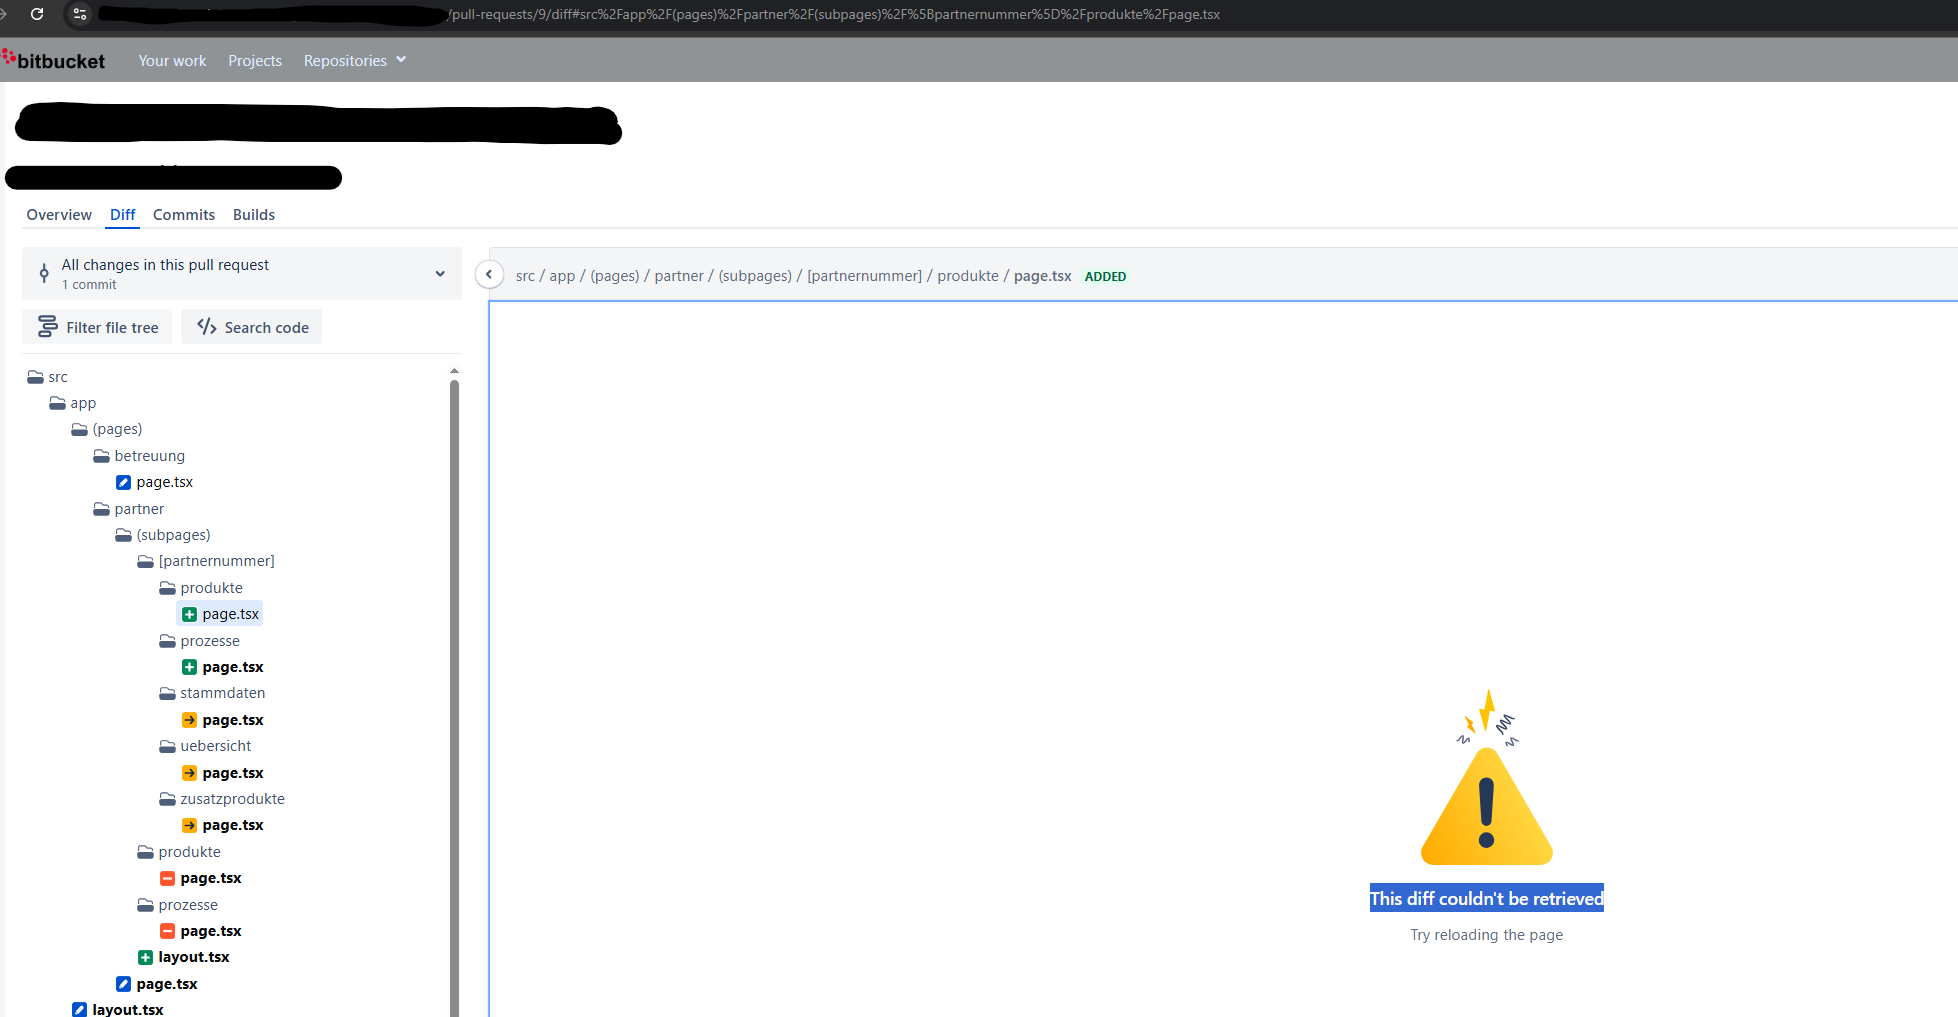
Task: Click the Bitbucket logo
Action: pyautogui.click(x=54, y=60)
